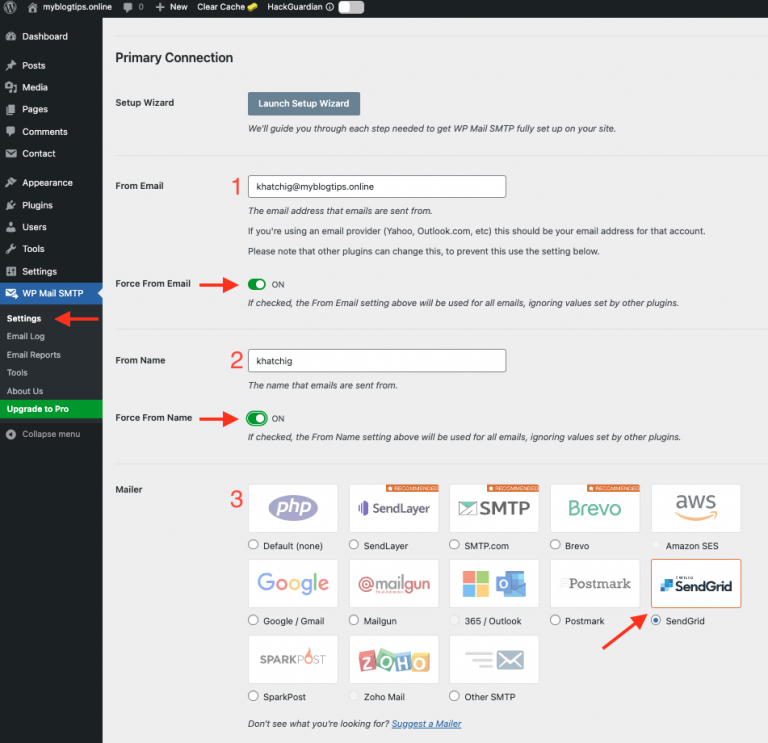
Task: Choose the SMTP.com radio button
Action: tap(454, 545)
